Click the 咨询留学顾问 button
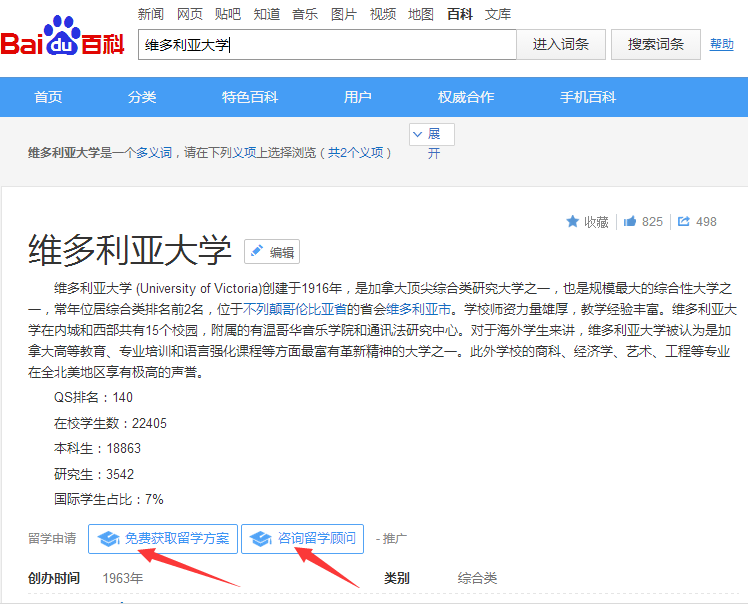The width and height of the screenshot is (748, 604). (x=302, y=539)
